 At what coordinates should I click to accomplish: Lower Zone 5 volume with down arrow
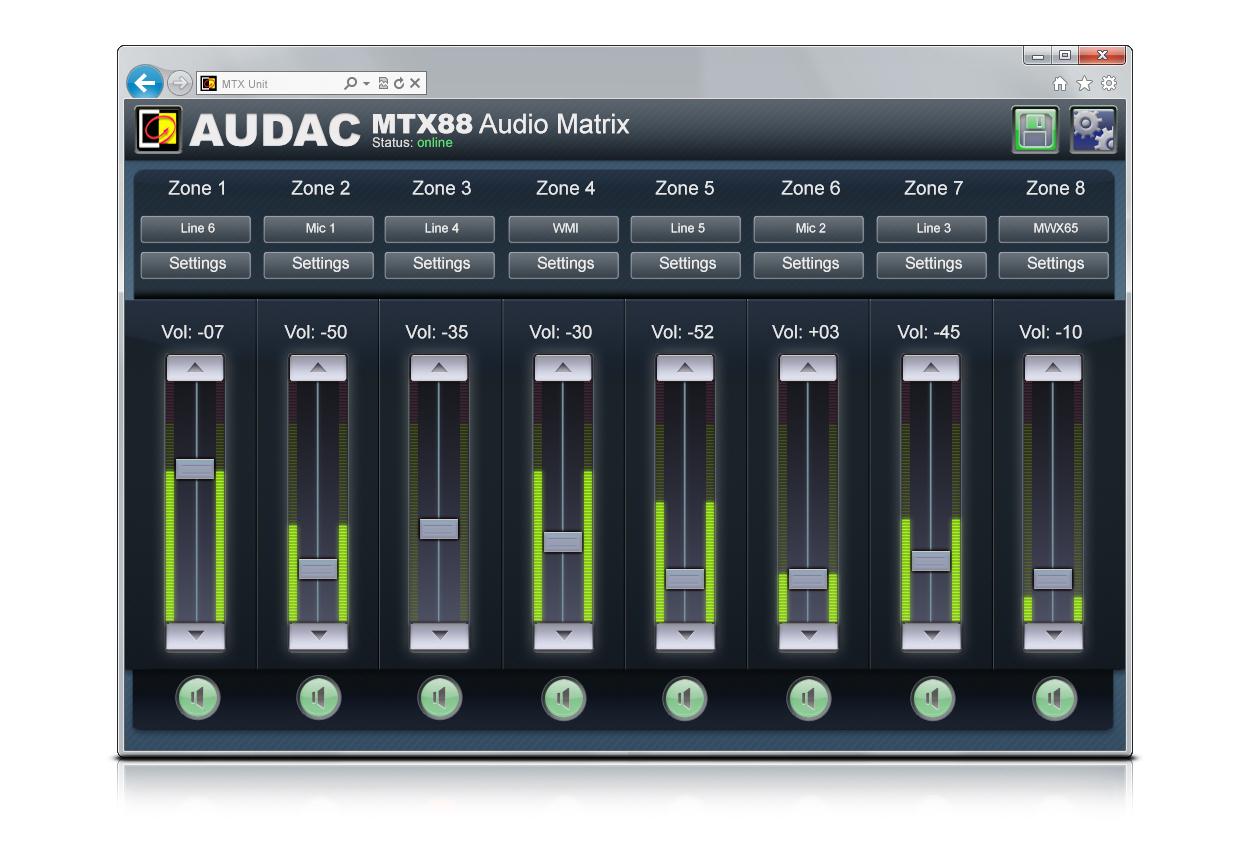click(x=685, y=636)
